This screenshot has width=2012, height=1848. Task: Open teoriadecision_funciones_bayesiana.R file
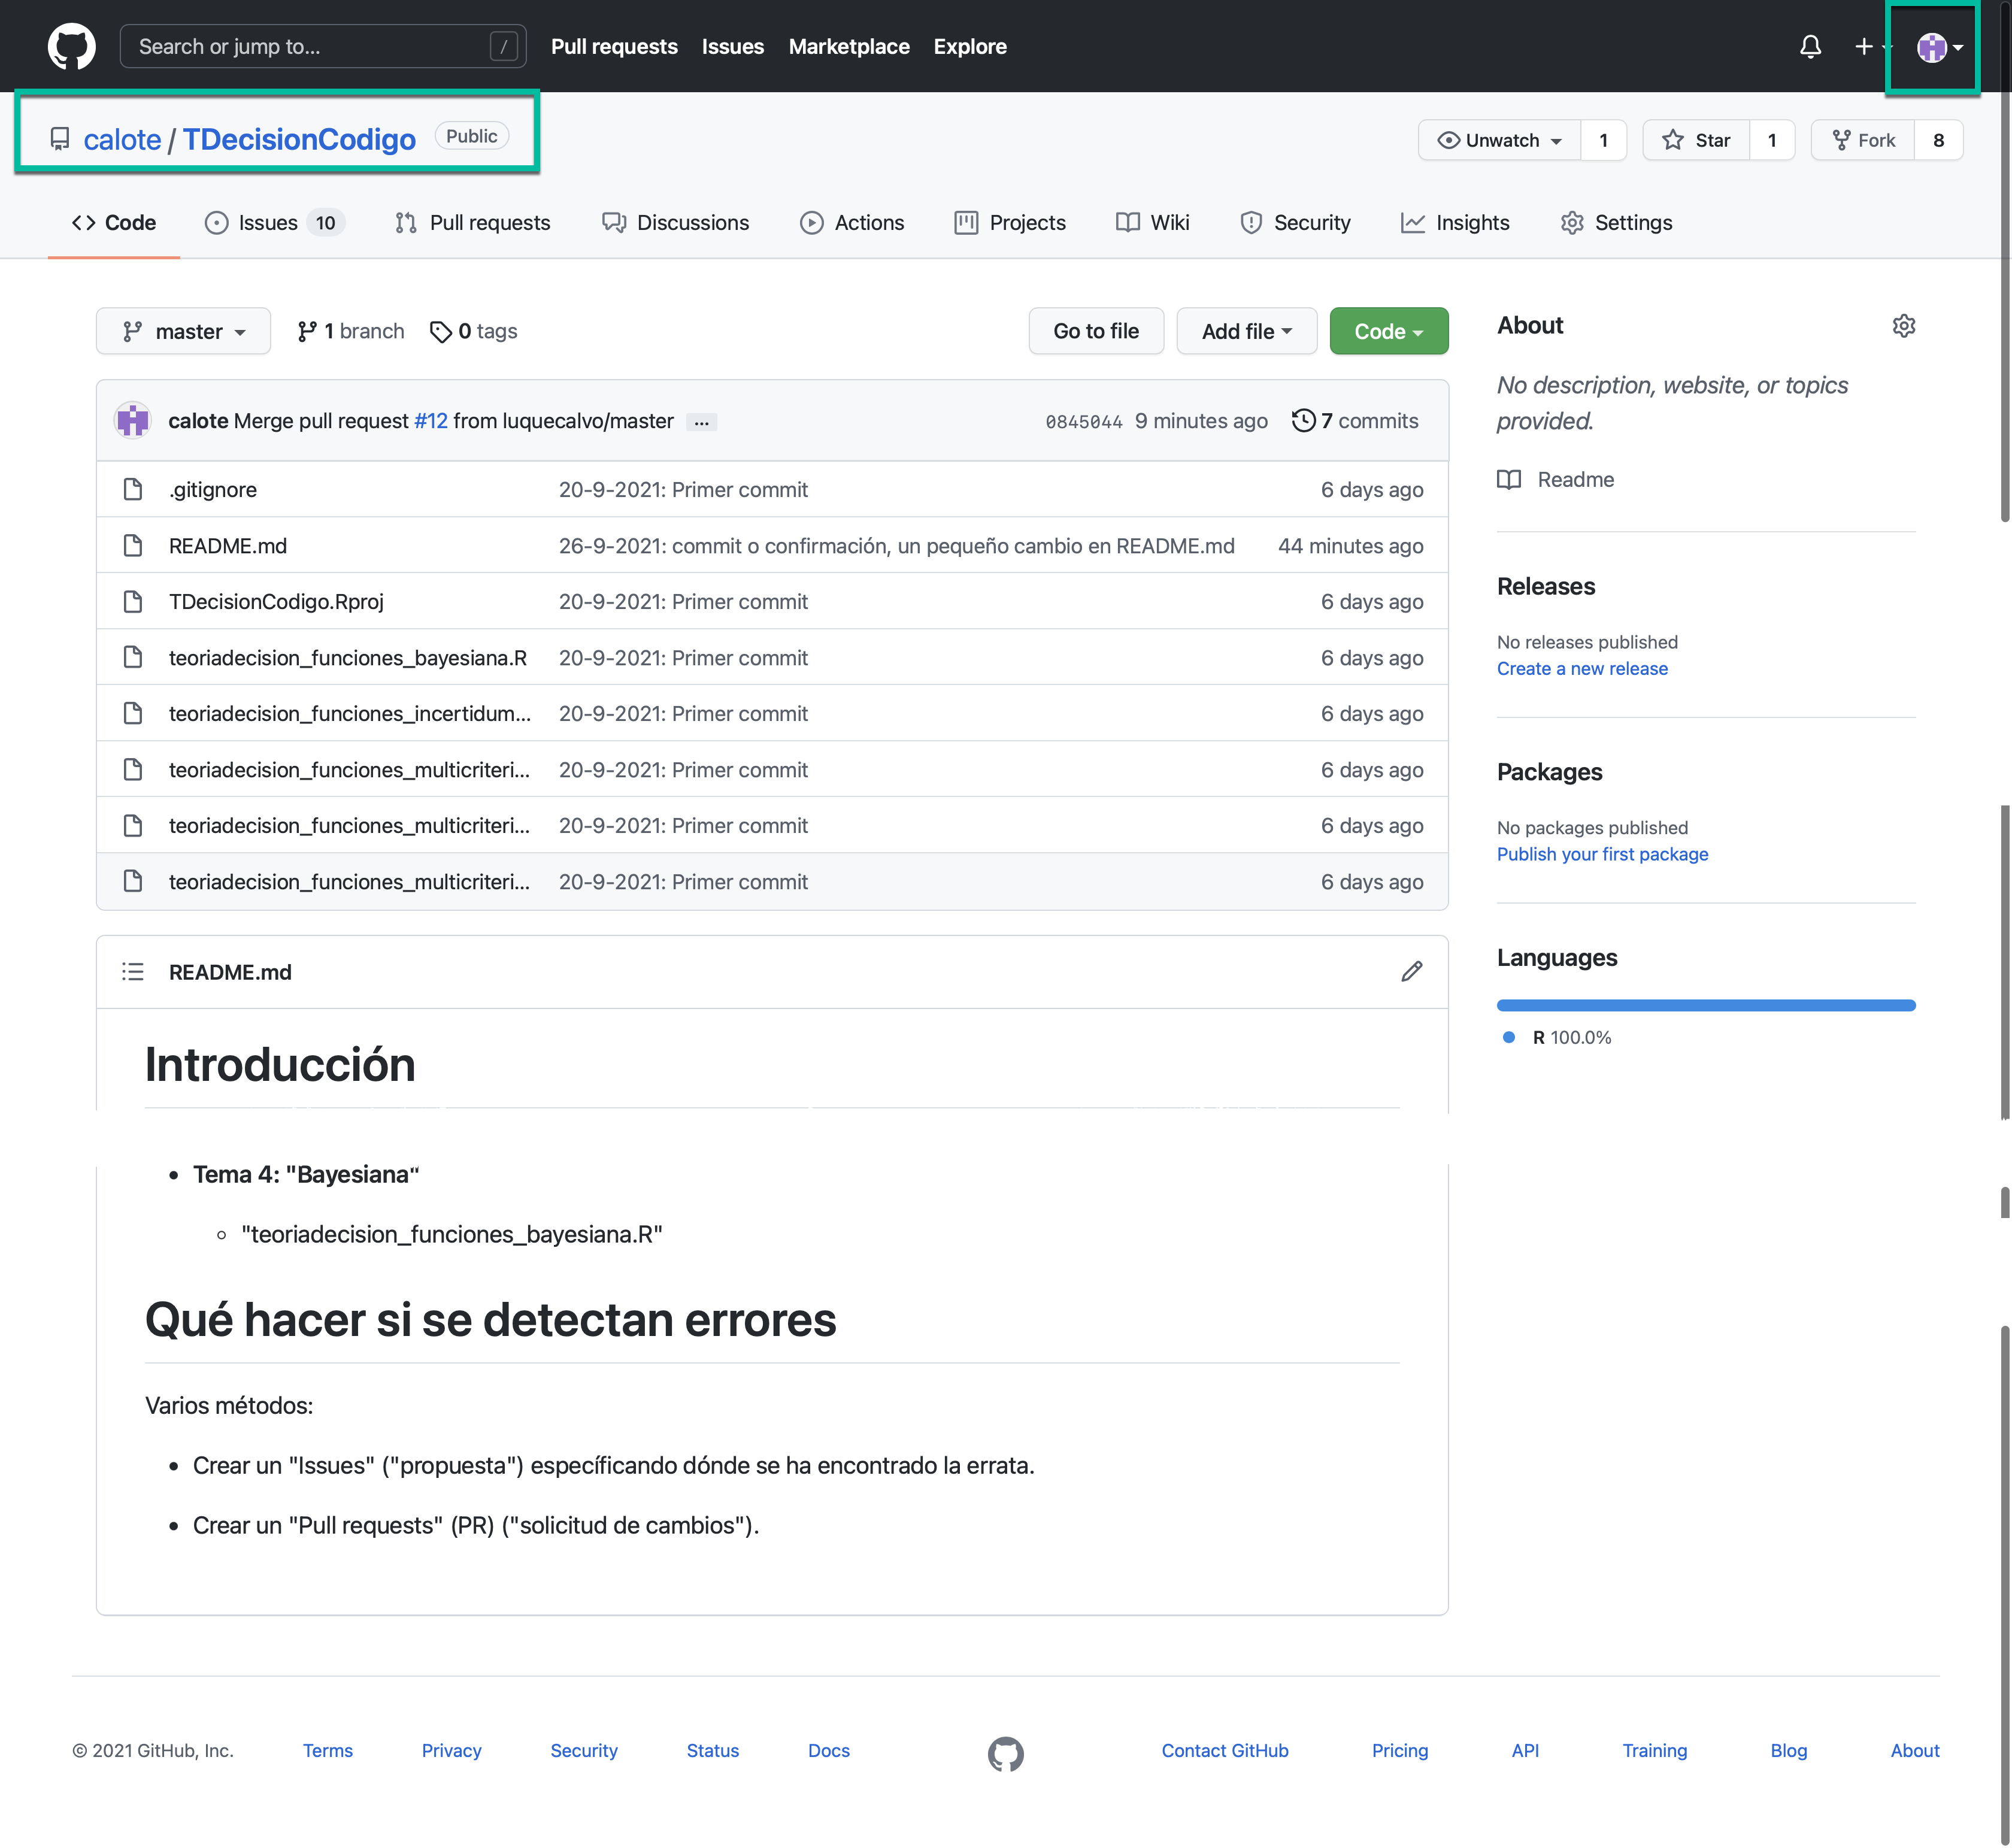348,657
